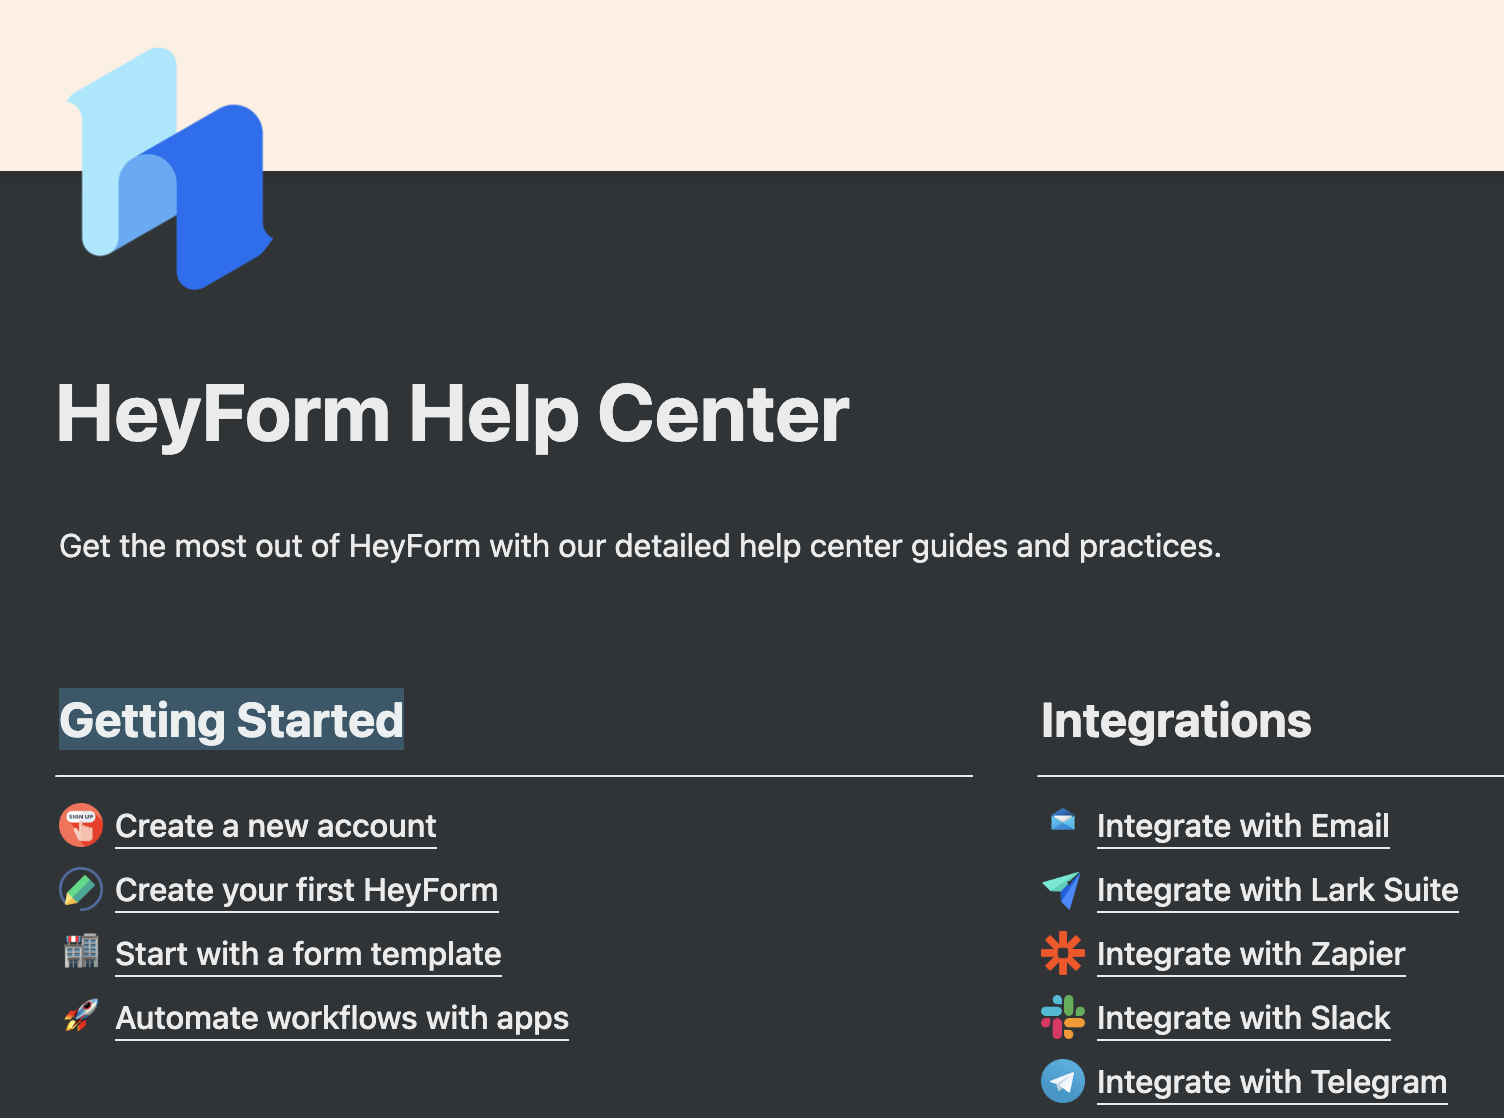Open Create your first HeyForm link
Image resolution: width=1504 pixels, height=1118 pixels.
307,890
